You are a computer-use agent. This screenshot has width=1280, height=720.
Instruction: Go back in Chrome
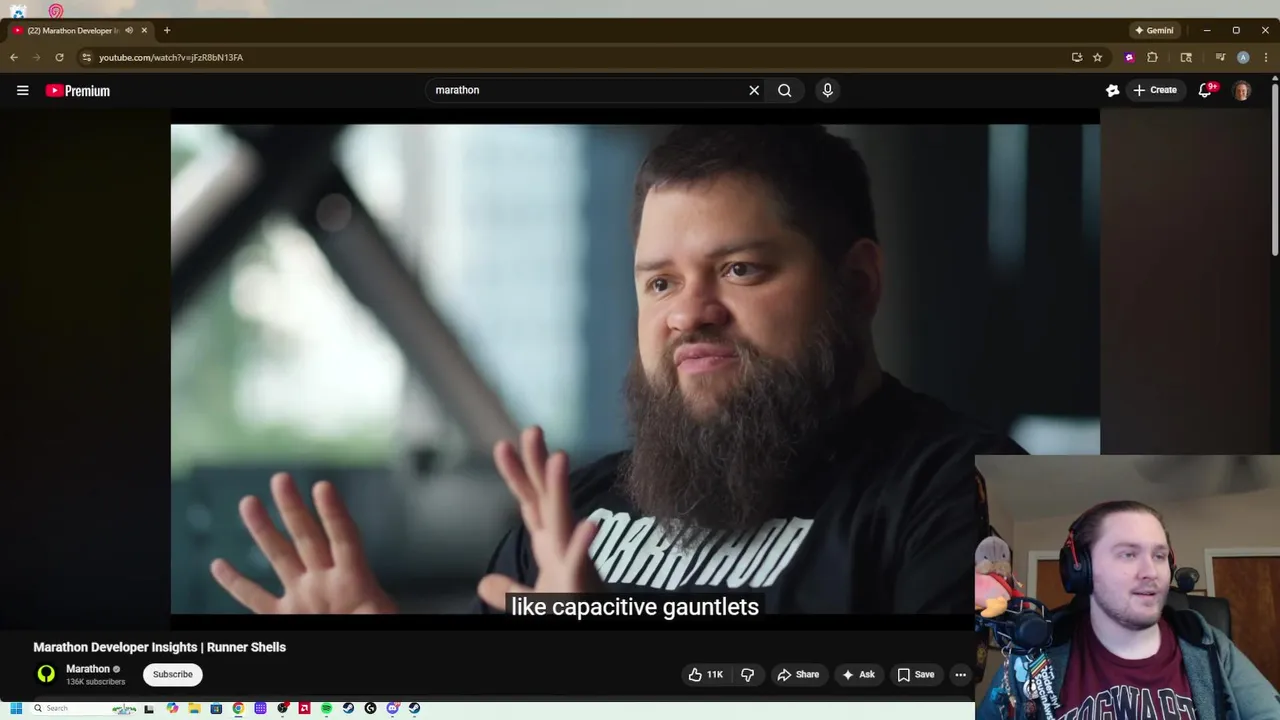[14, 57]
